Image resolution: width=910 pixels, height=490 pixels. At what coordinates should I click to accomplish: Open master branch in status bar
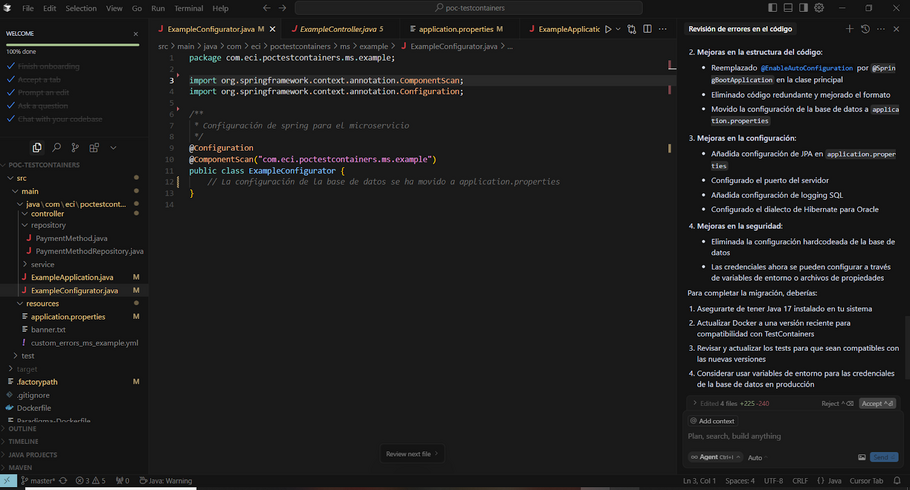click(x=38, y=481)
